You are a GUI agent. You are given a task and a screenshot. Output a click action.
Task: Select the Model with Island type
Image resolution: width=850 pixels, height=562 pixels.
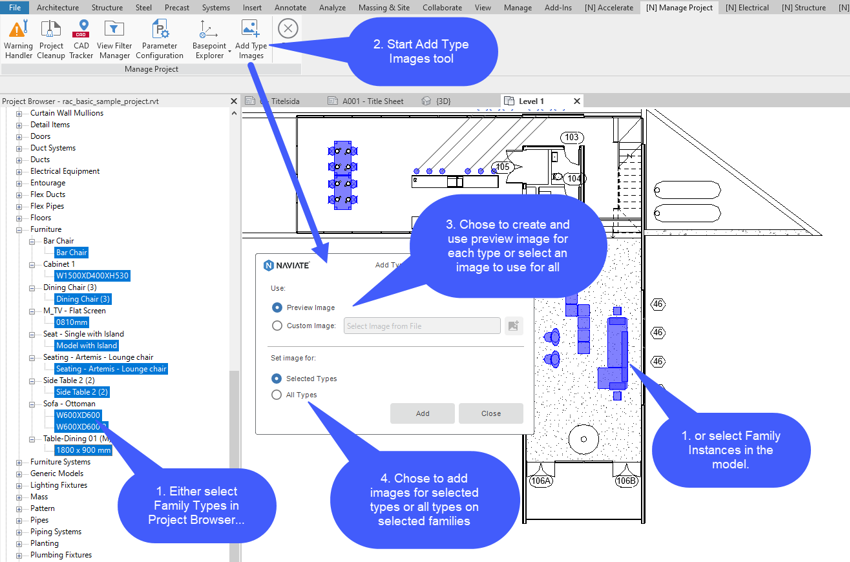click(x=87, y=346)
